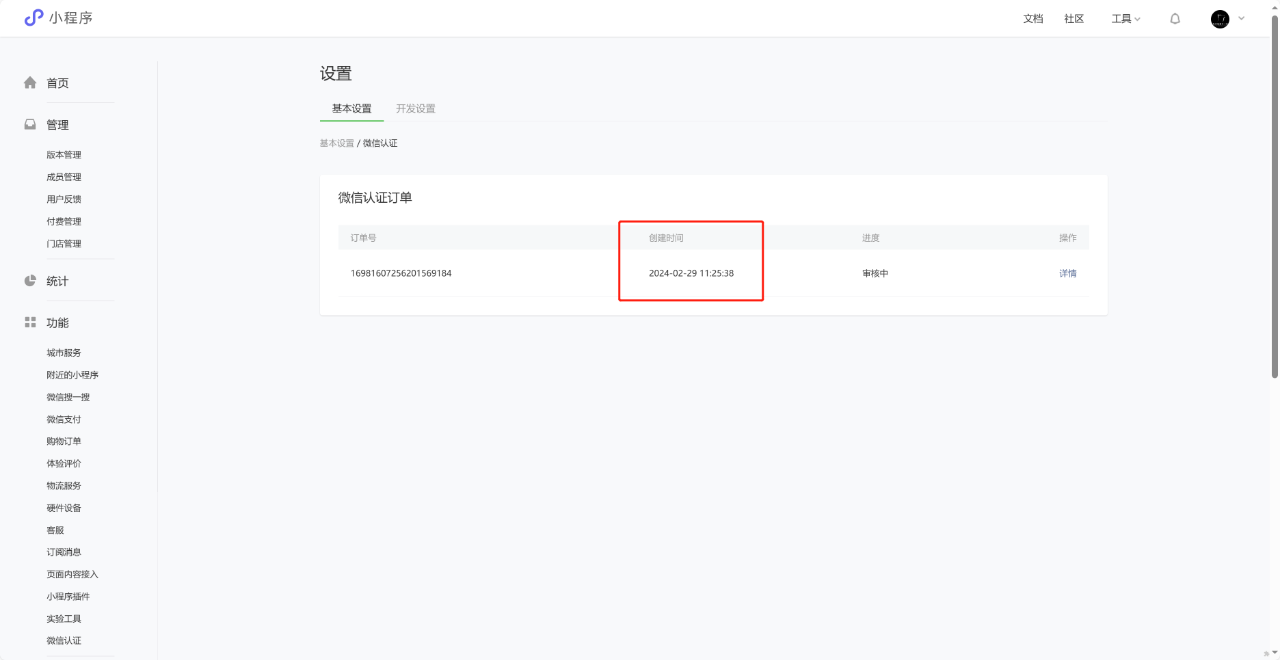This screenshot has height=660, width=1280.
Task: Click the 管理 inbox icon
Action: pos(30,125)
